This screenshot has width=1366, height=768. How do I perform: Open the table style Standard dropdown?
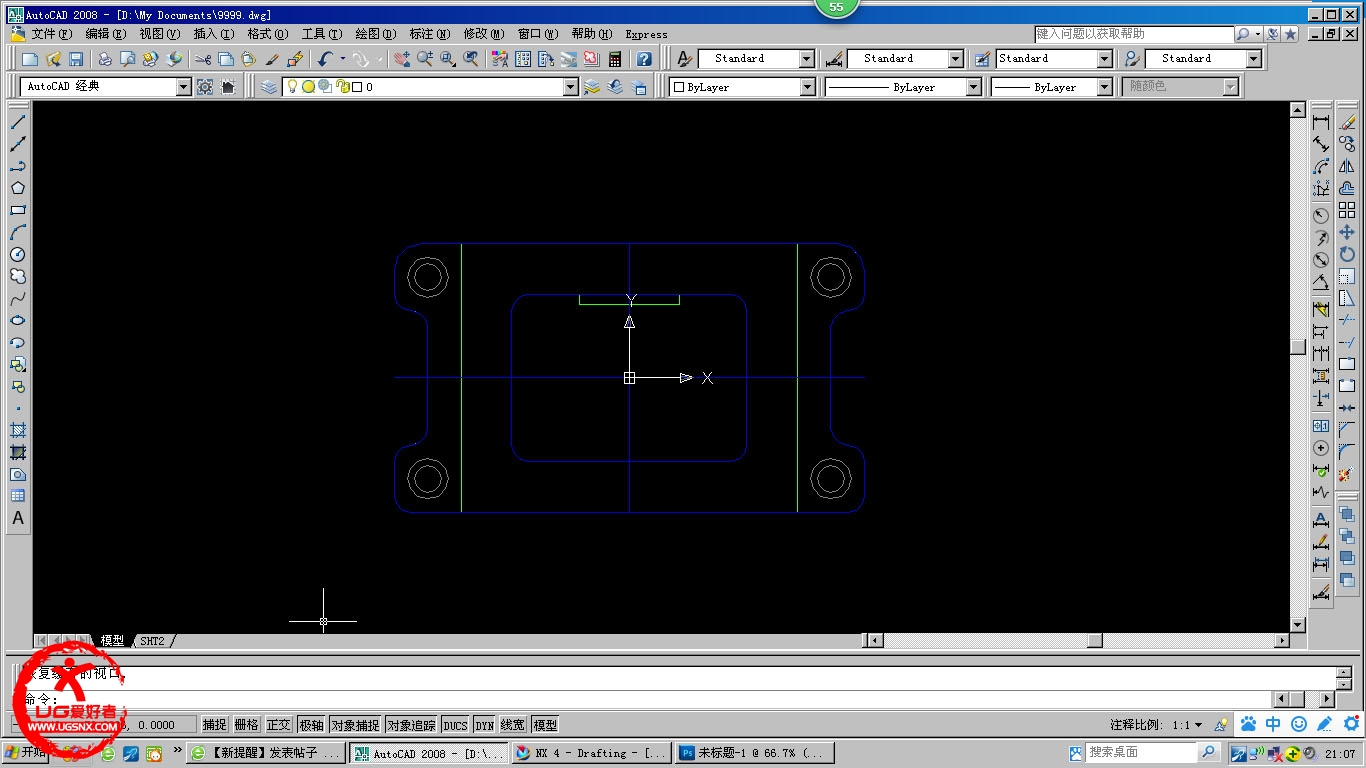pos(1105,59)
